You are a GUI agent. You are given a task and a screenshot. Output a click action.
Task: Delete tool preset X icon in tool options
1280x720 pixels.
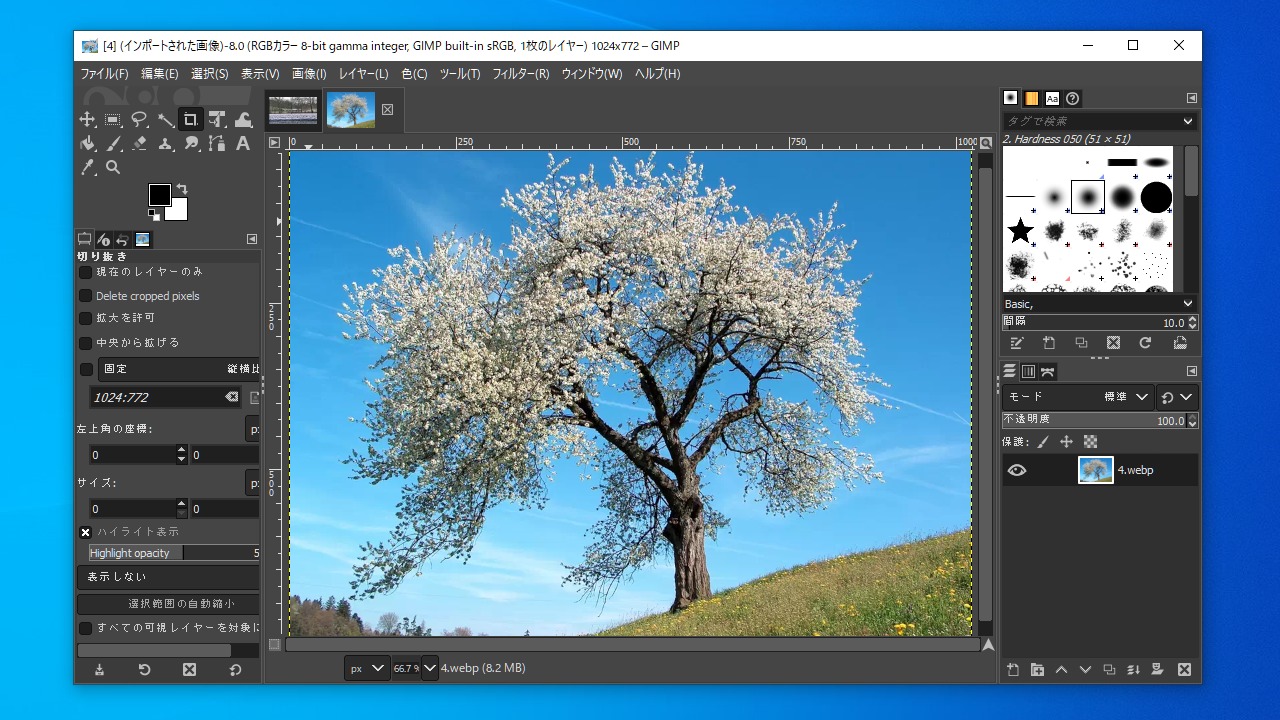click(x=189, y=670)
